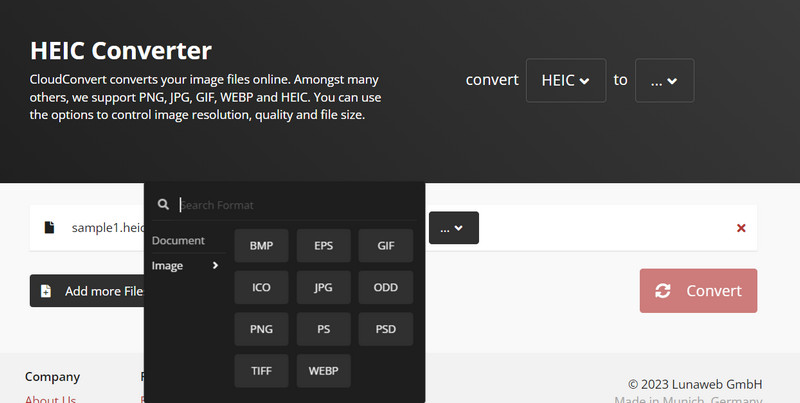Open the HEIC source format dropdown
800x403 pixels.
pos(565,80)
